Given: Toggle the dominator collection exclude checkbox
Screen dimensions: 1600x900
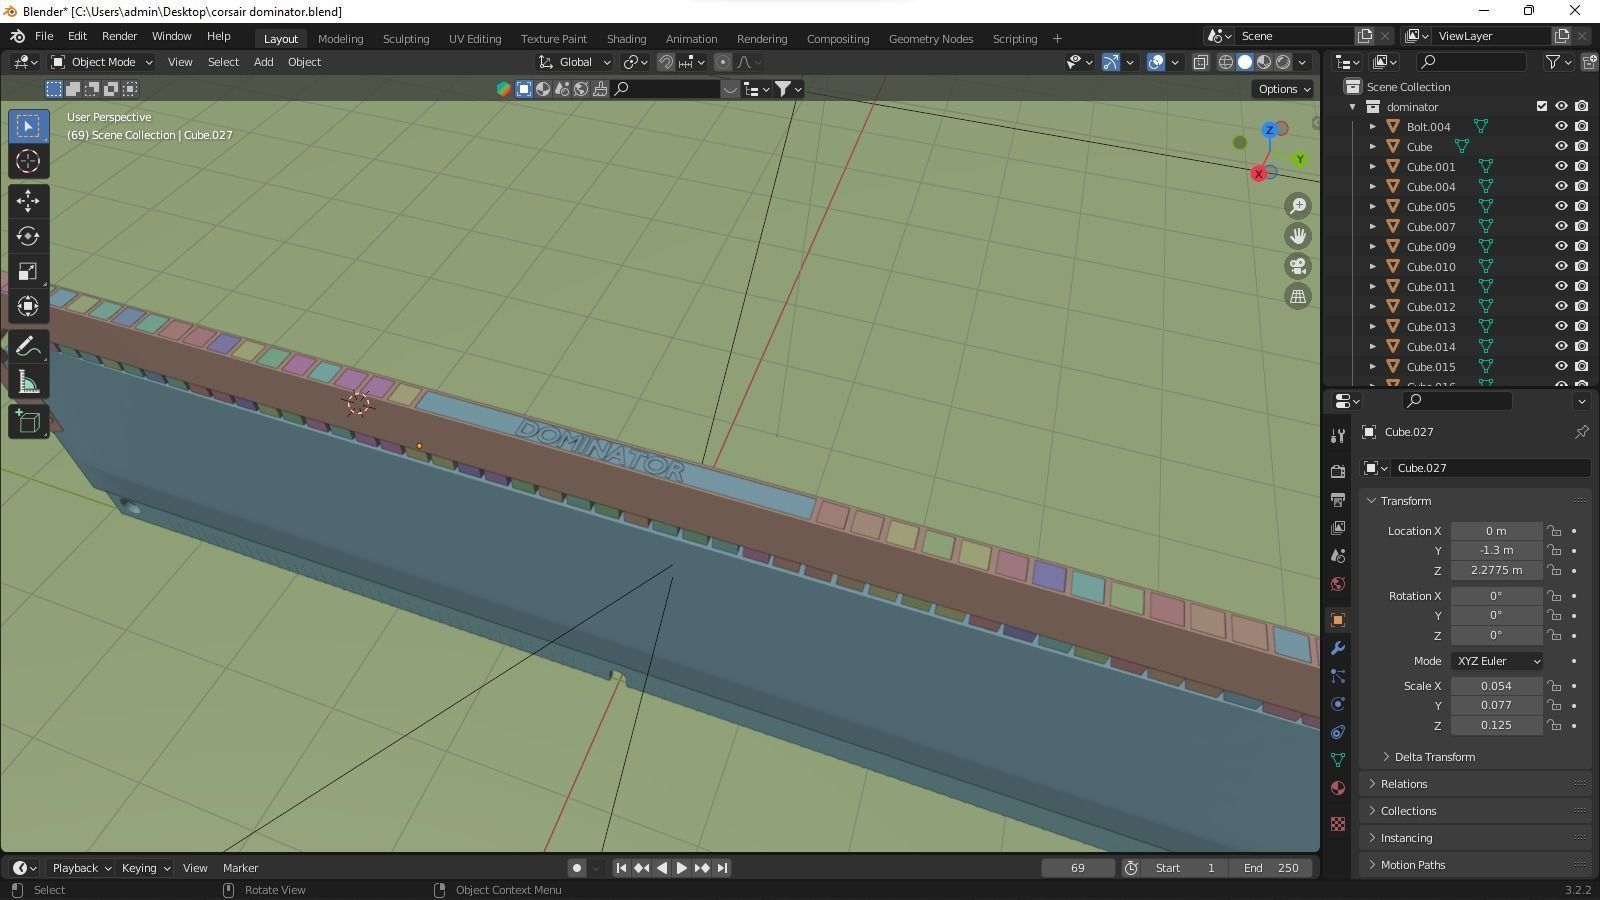Looking at the screenshot, I should tap(1541, 107).
